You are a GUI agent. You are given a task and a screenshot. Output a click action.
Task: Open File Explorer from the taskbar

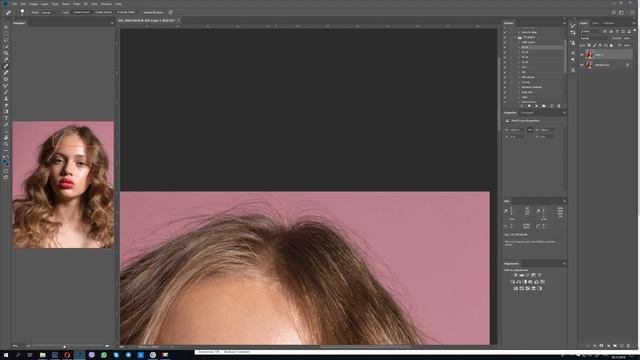coord(42,355)
